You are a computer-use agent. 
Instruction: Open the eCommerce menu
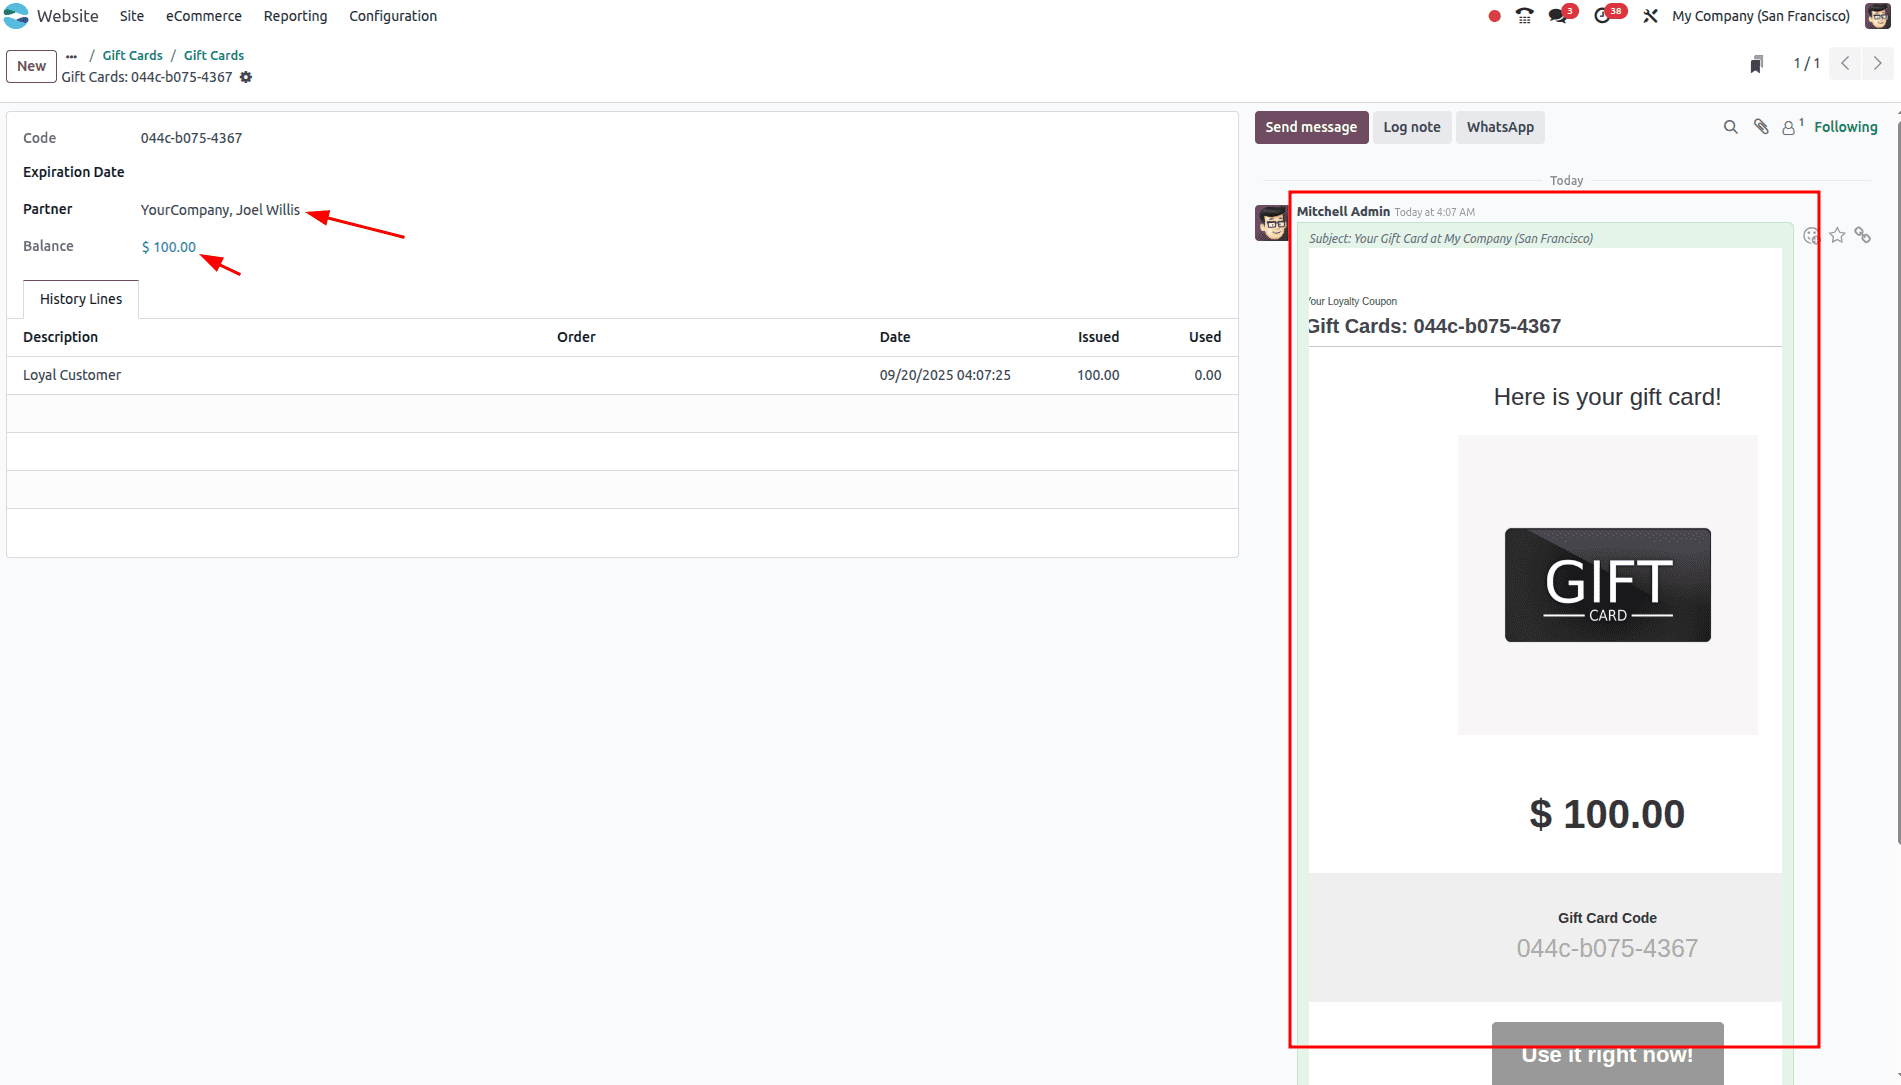click(x=204, y=16)
